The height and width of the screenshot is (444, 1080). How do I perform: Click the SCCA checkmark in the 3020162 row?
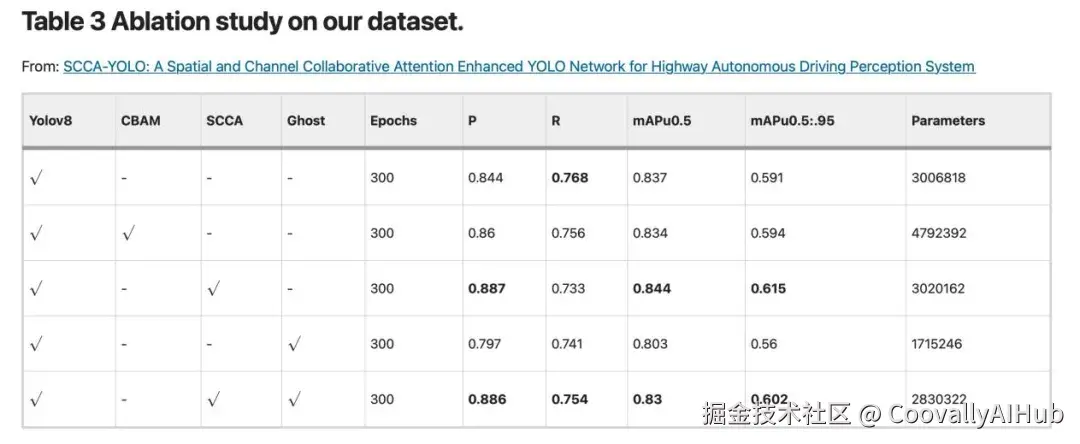(212, 289)
